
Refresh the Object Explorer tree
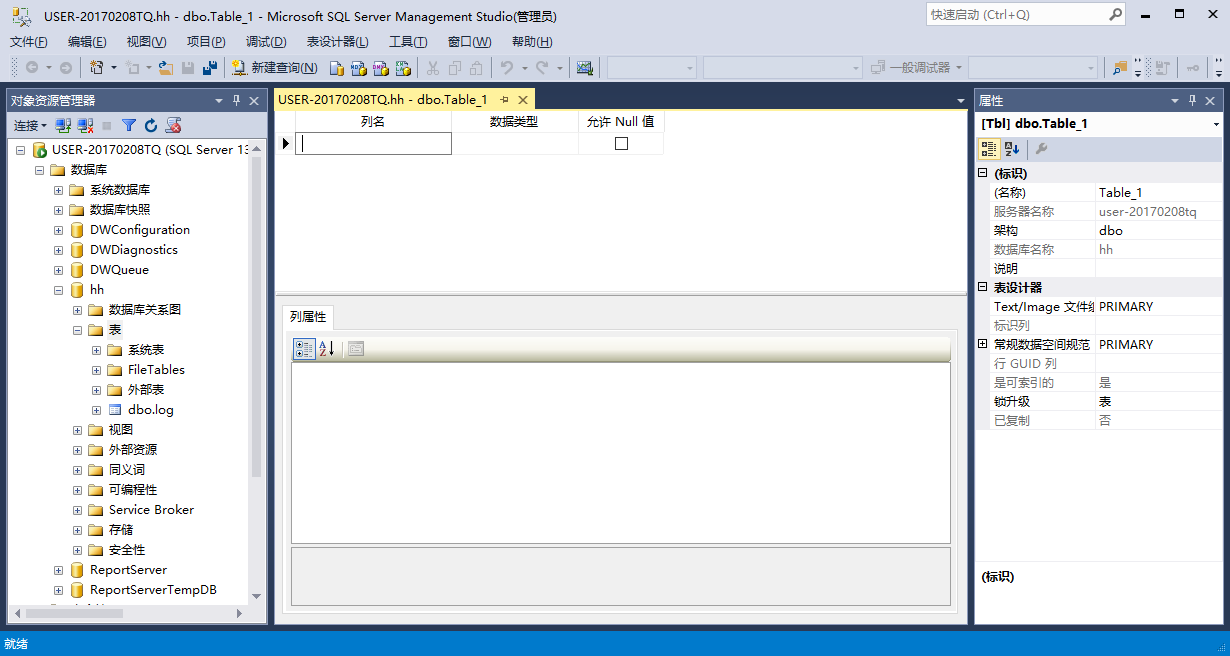tap(151, 125)
